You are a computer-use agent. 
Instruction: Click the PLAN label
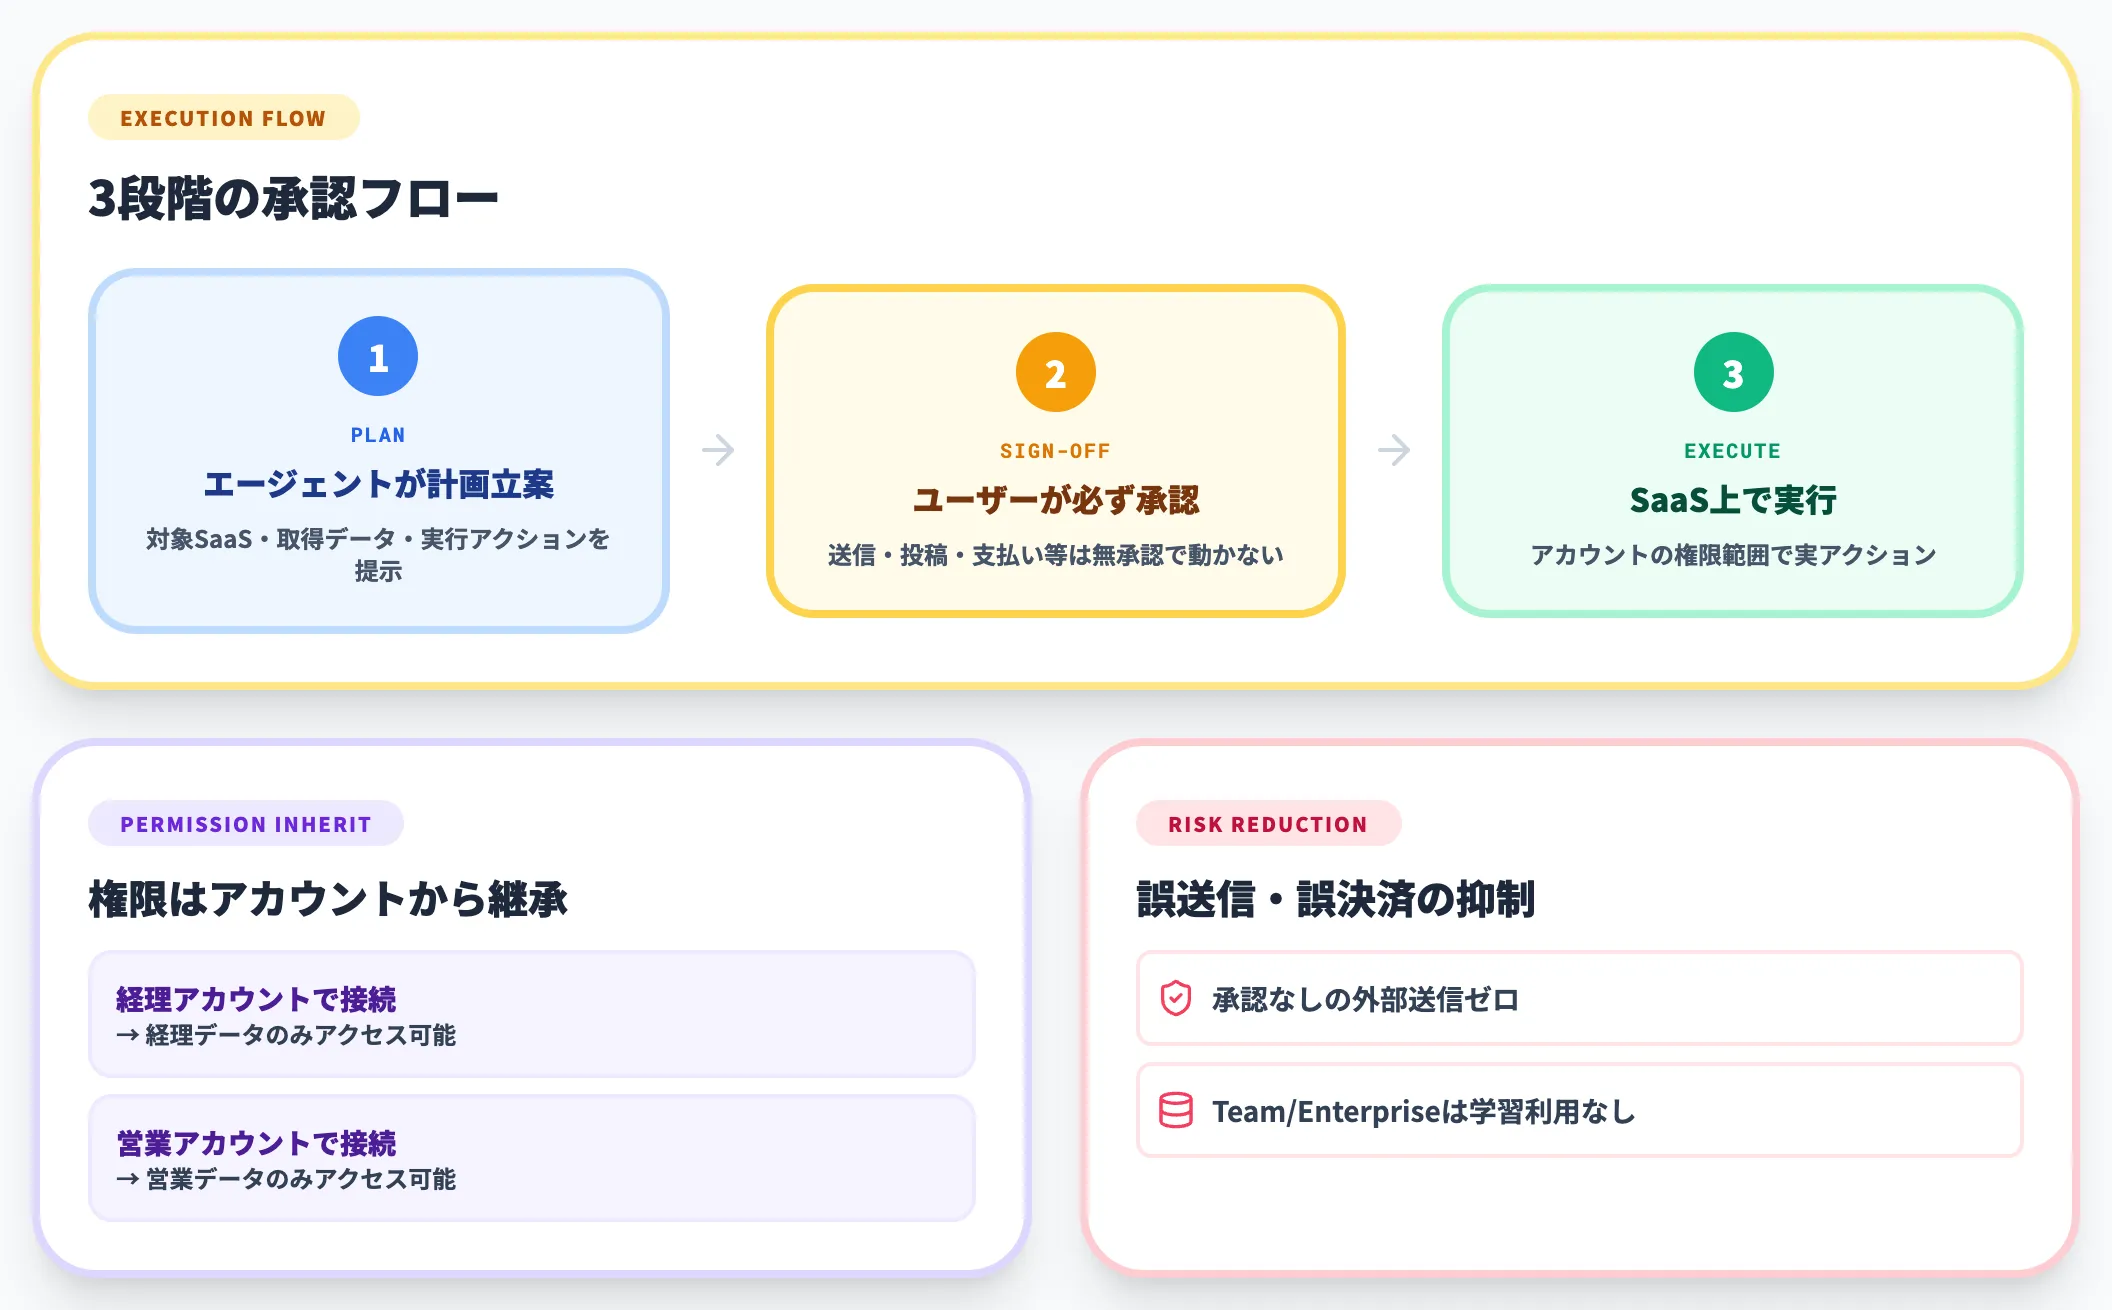click(378, 435)
